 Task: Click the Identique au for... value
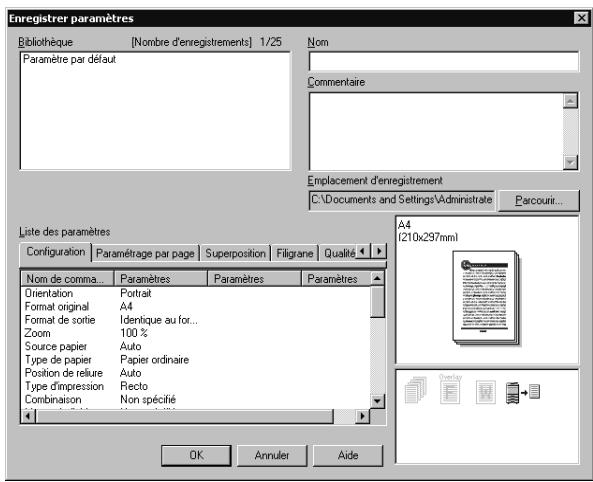158,320
